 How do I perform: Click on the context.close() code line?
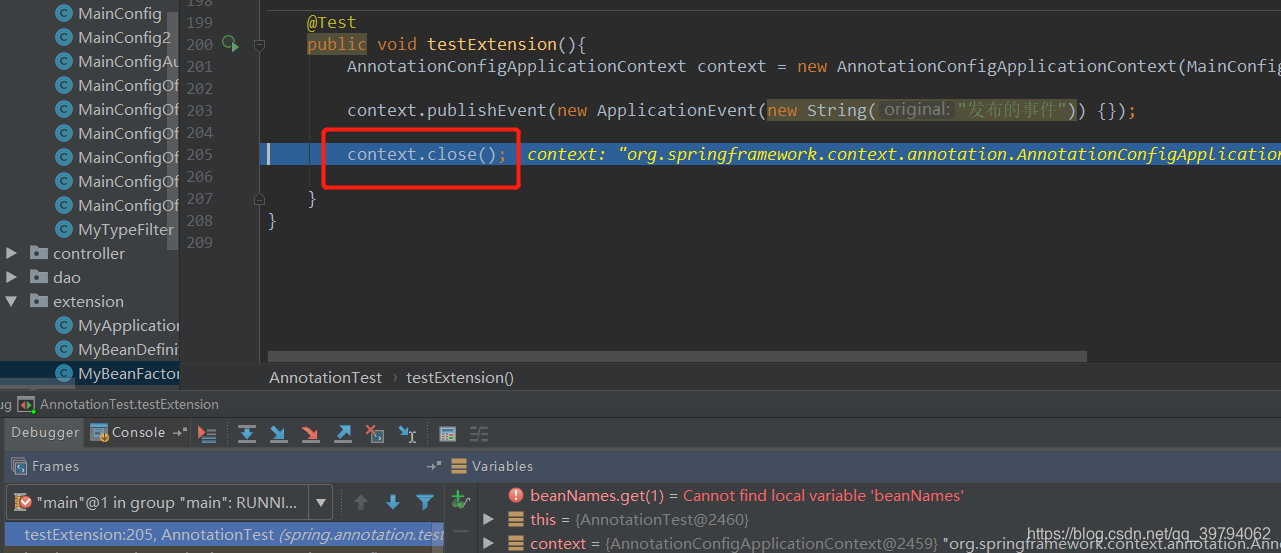point(427,154)
